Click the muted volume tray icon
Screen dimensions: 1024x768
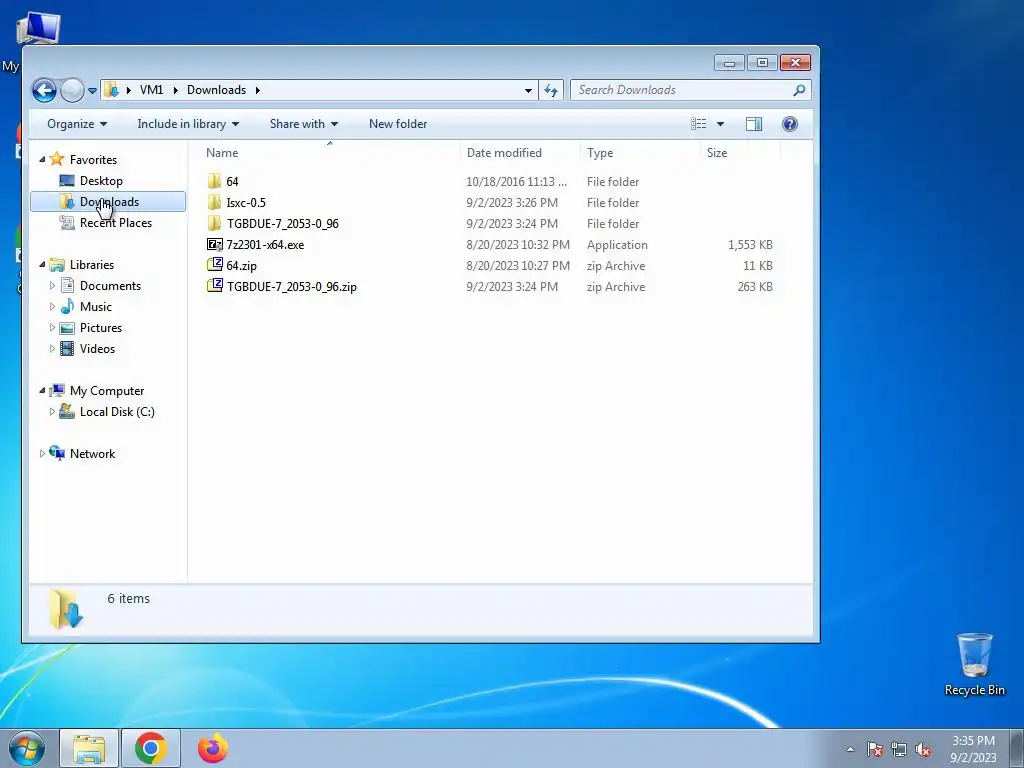923,749
